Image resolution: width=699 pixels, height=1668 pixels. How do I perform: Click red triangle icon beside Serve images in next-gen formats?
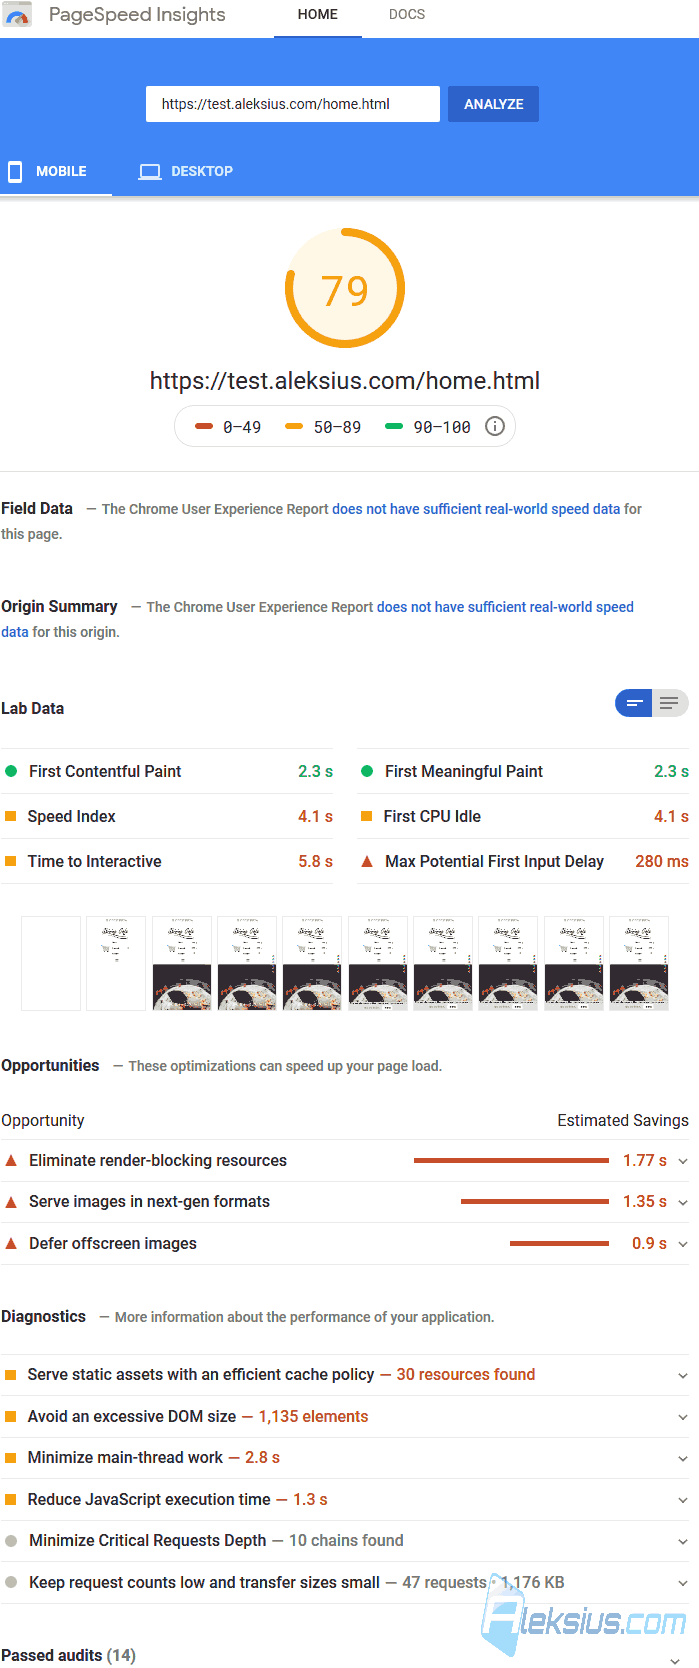click(11, 1201)
